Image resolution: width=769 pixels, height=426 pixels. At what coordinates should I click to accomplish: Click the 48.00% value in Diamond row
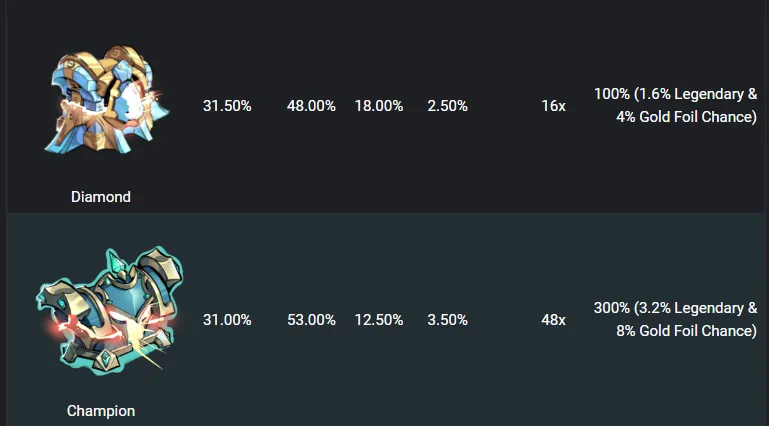point(311,106)
